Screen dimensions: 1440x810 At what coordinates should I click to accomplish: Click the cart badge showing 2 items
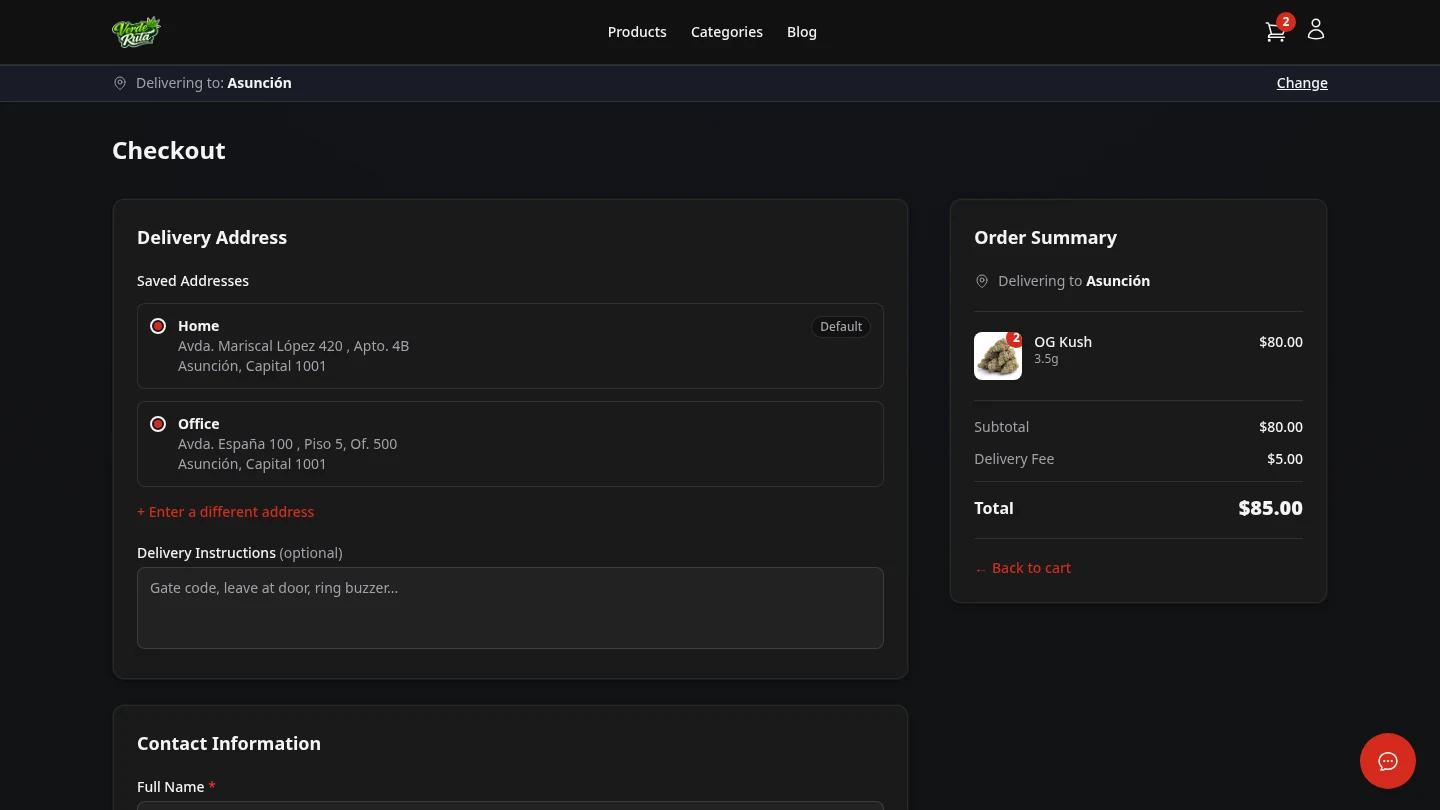click(1286, 21)
